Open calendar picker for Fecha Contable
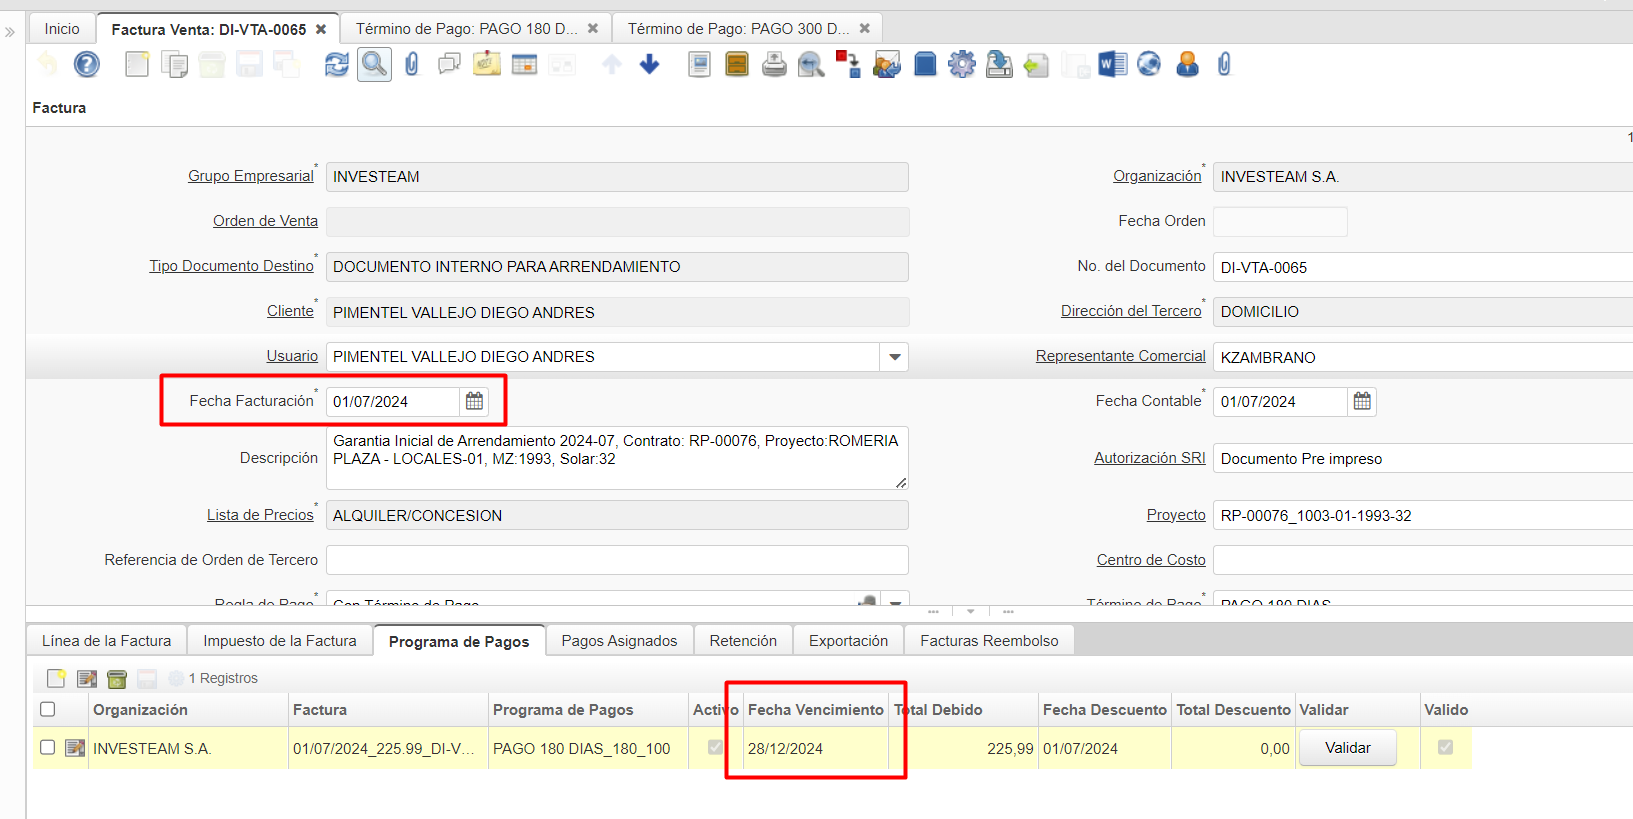 coord(1362,401)
